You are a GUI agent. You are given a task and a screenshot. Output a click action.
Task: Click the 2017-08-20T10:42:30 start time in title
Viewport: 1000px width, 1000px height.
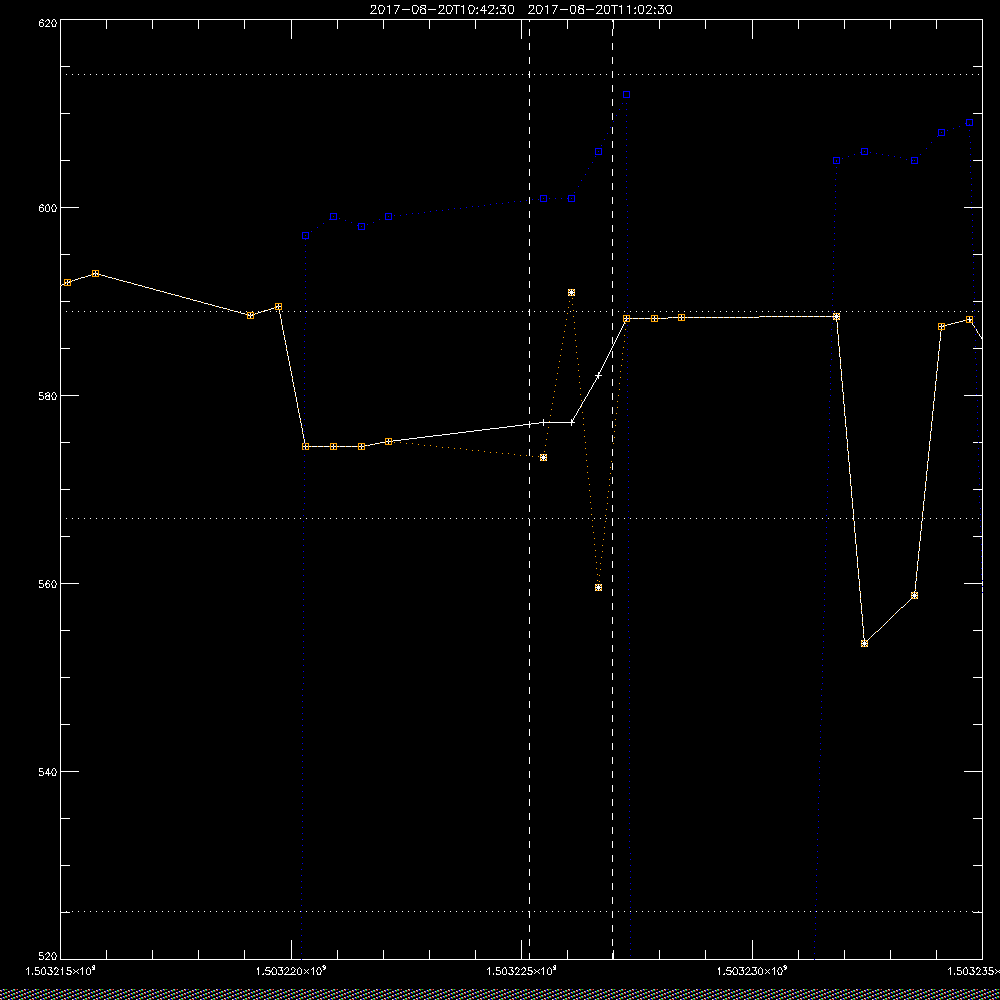click(442, 10)
